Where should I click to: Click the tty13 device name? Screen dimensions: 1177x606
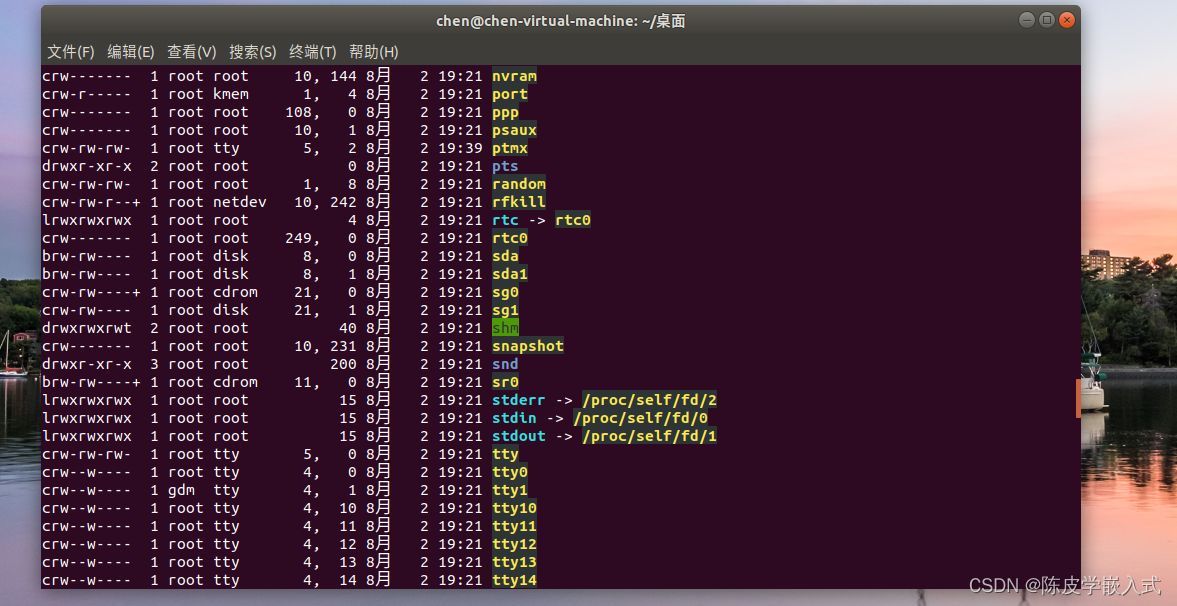514,562
